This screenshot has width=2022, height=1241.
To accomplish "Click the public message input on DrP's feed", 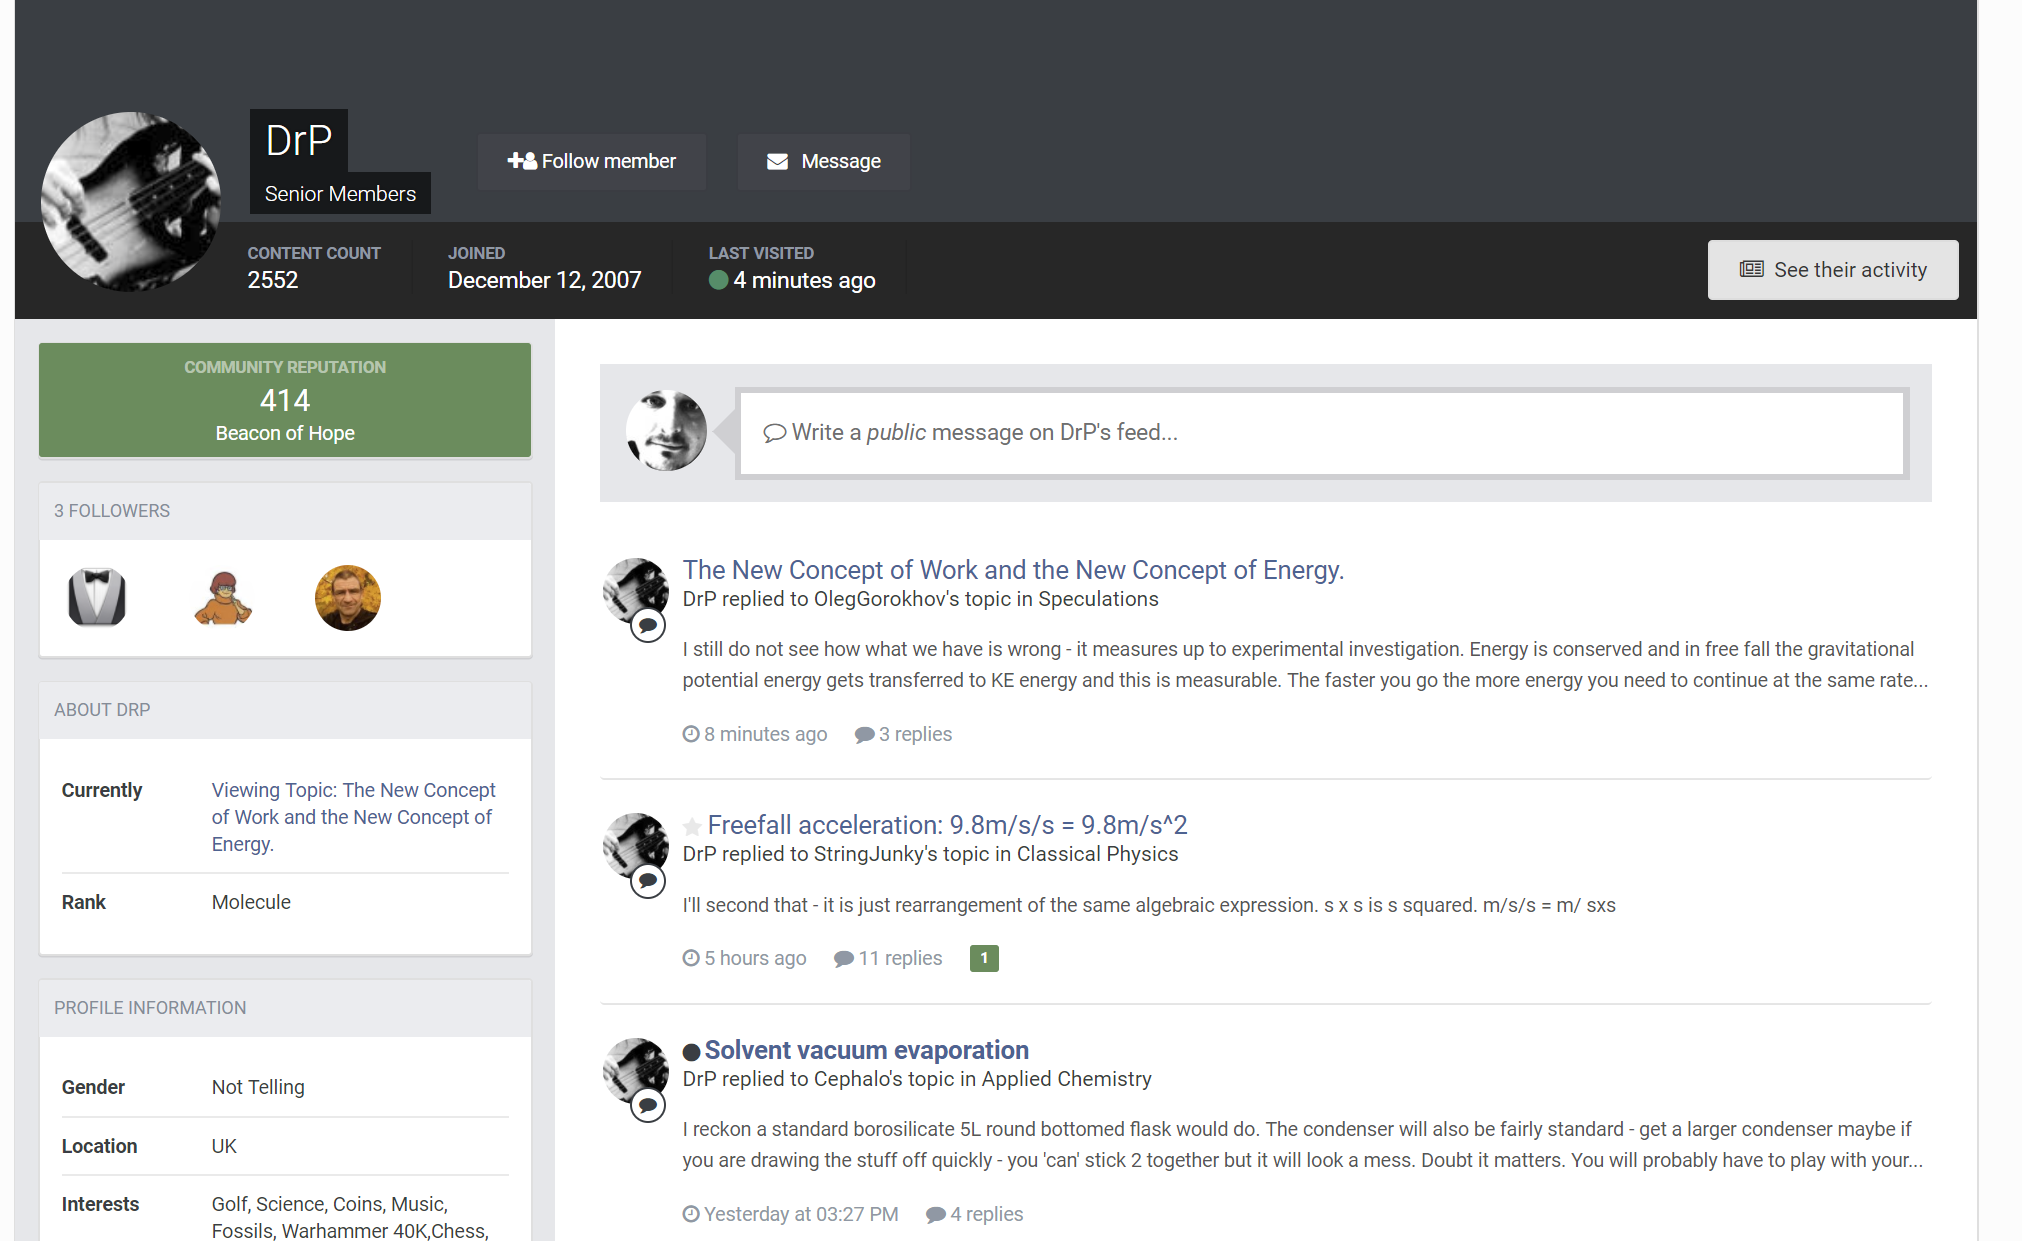I will [x=1321, y=432].
